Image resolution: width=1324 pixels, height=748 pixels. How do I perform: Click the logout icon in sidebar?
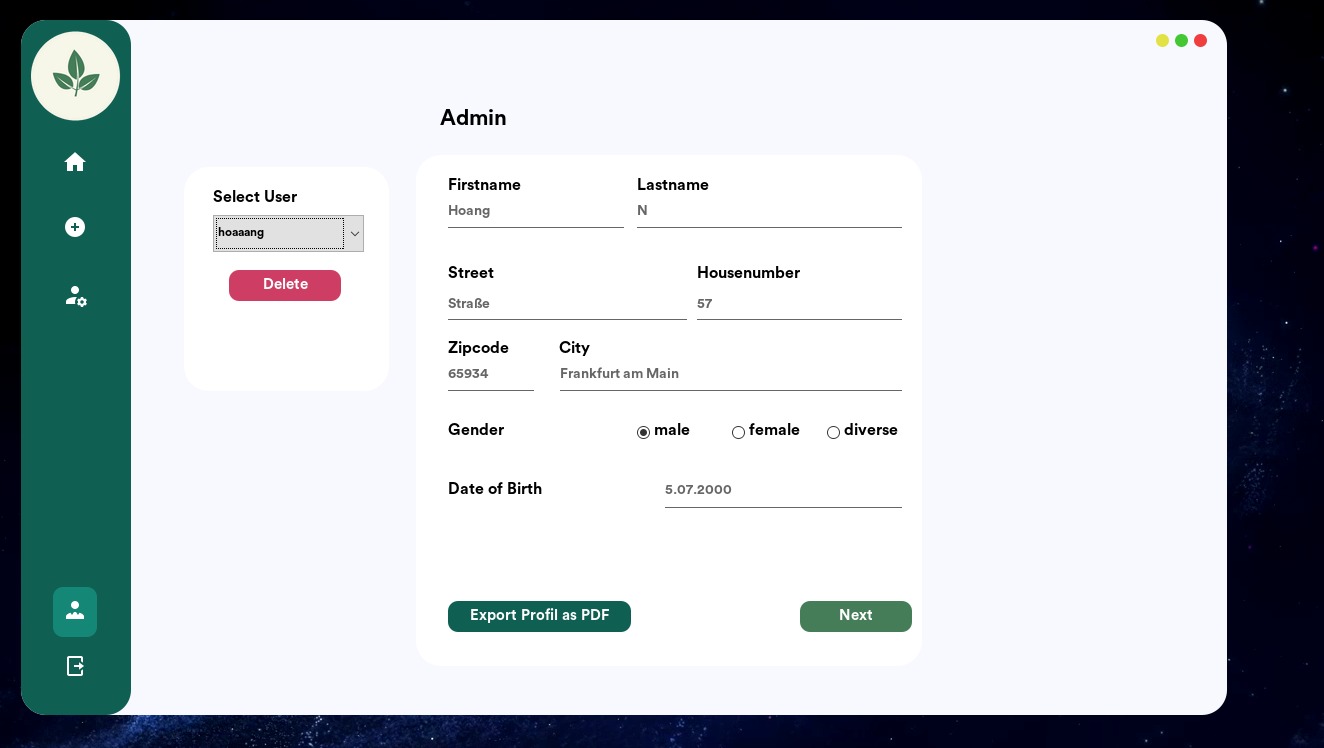75,666
